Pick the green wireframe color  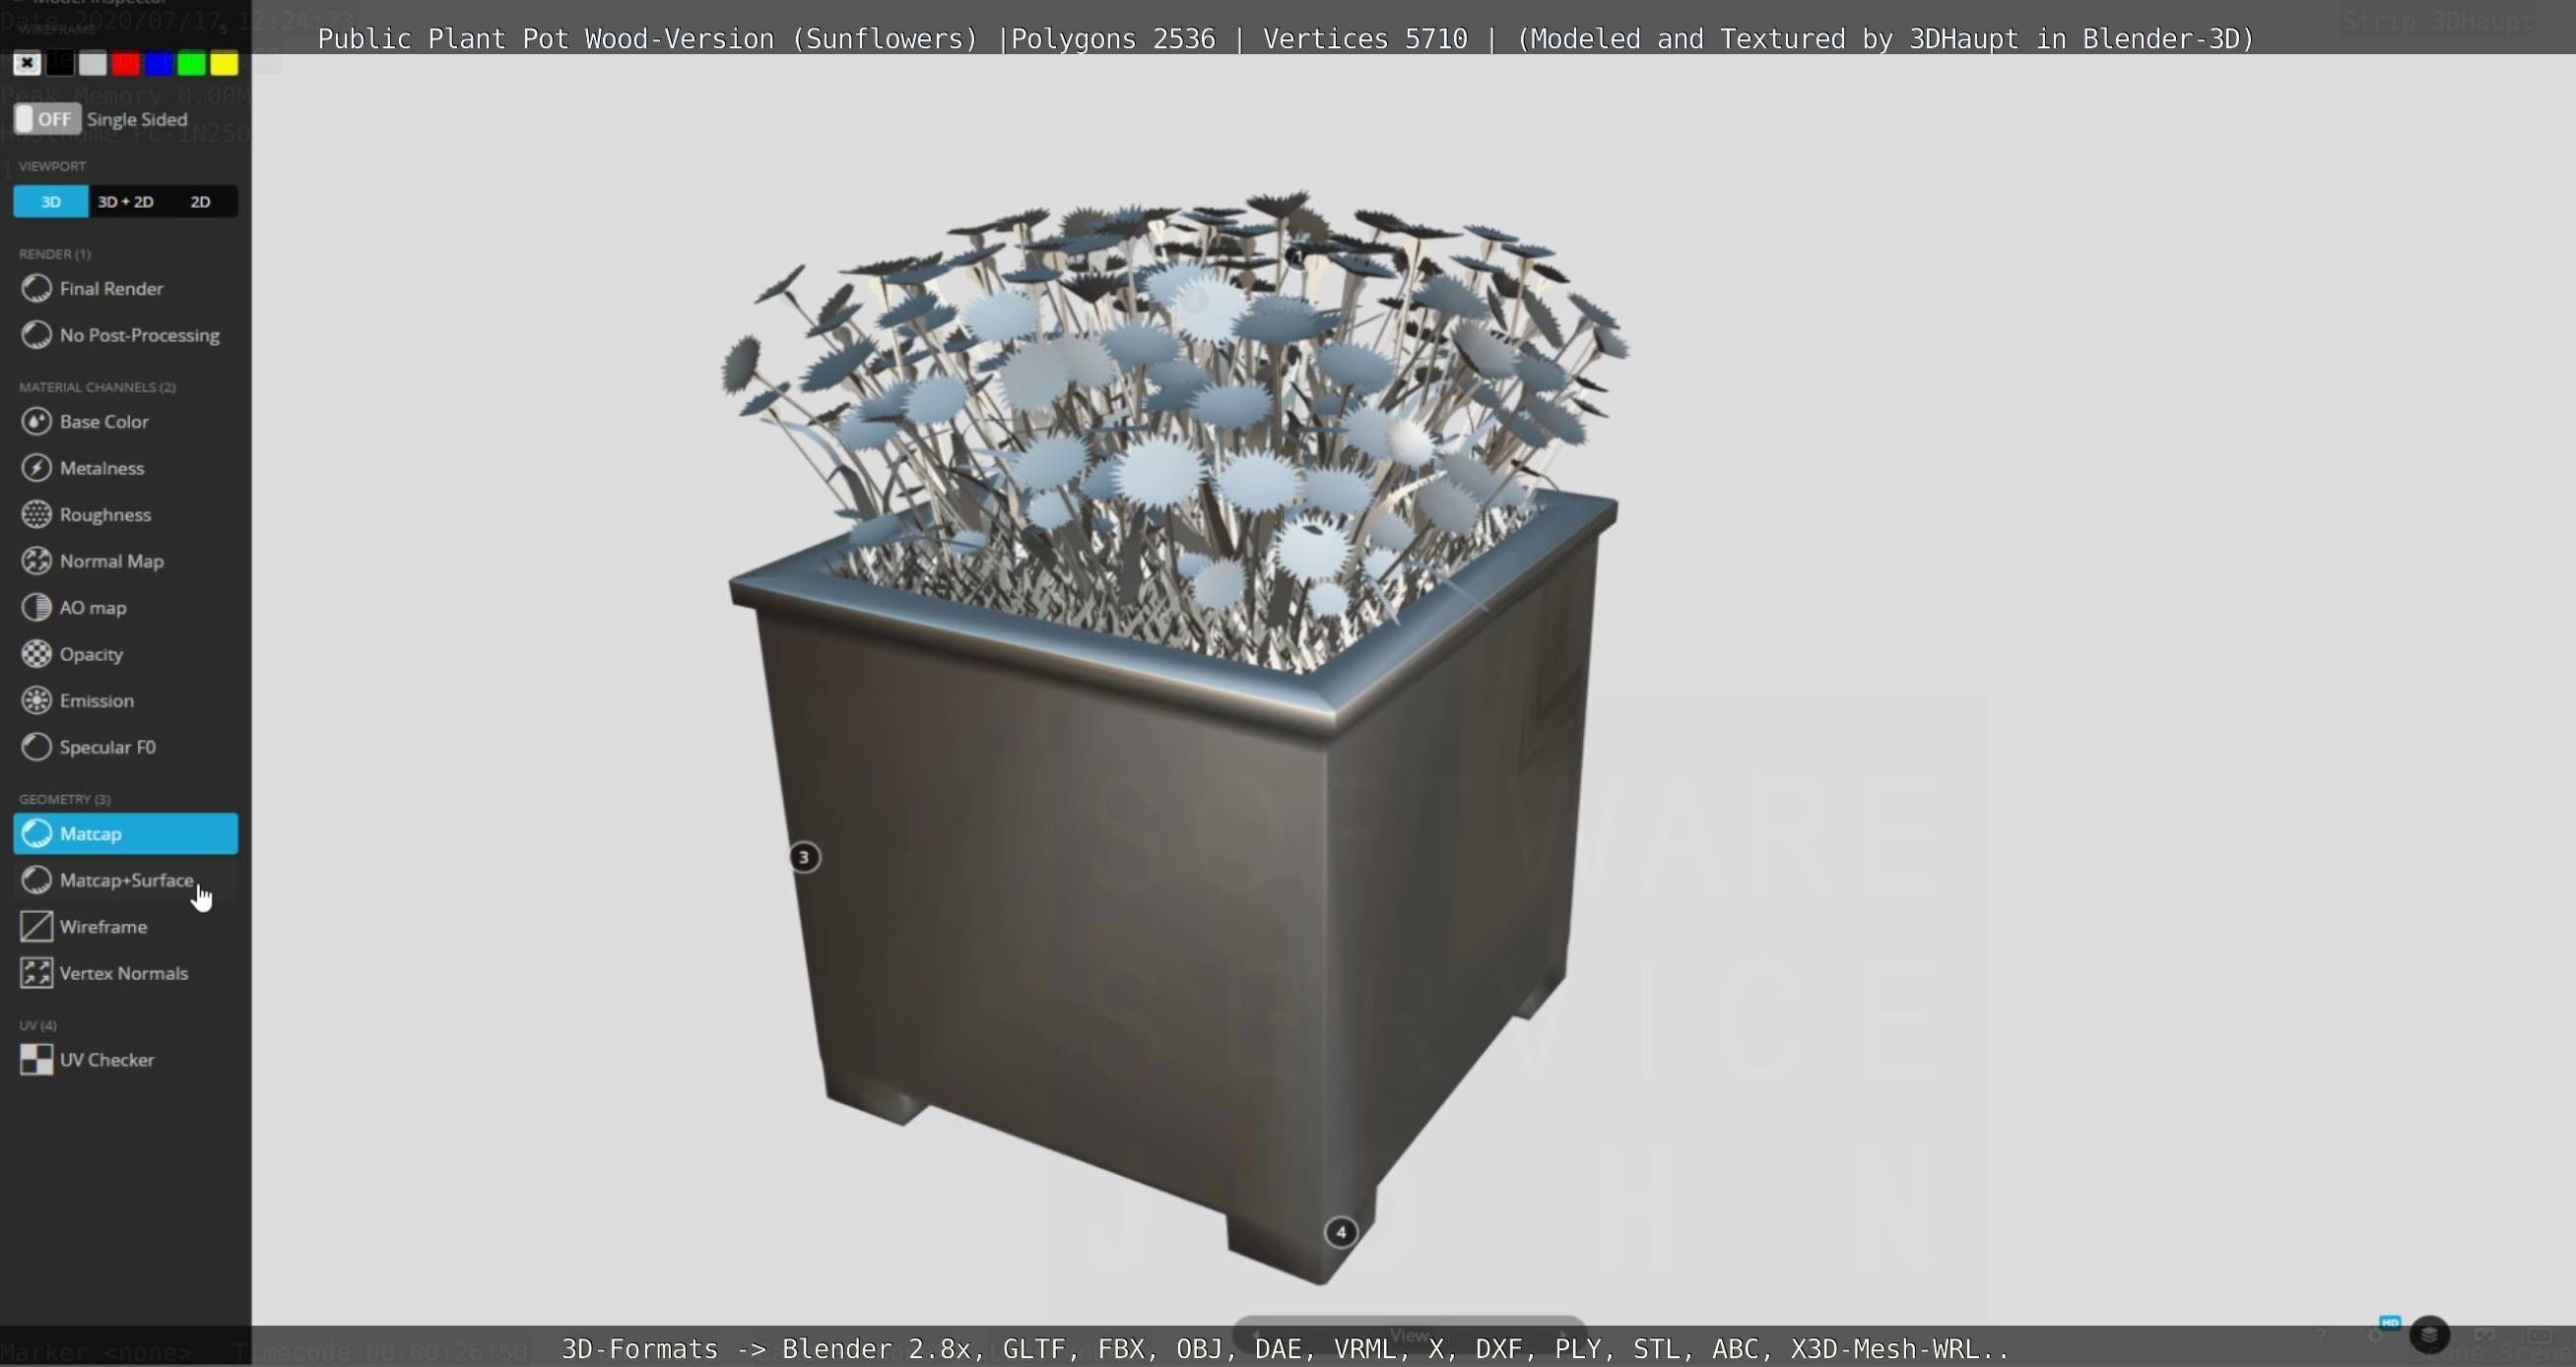(x=192, y=64)
